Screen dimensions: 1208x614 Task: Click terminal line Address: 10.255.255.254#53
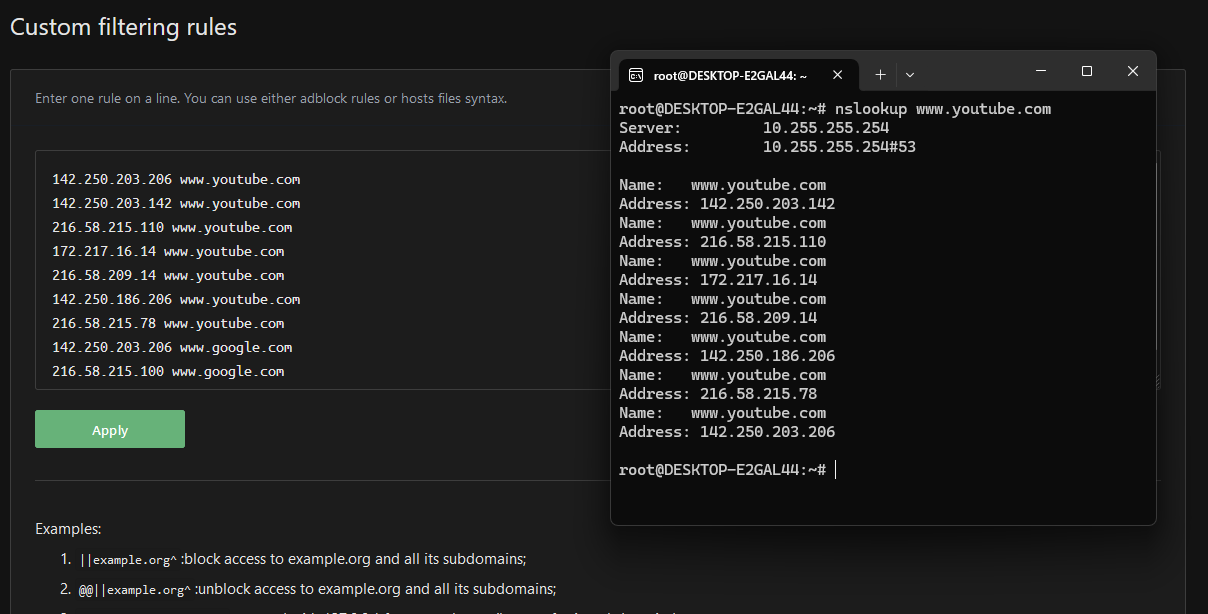767,147
